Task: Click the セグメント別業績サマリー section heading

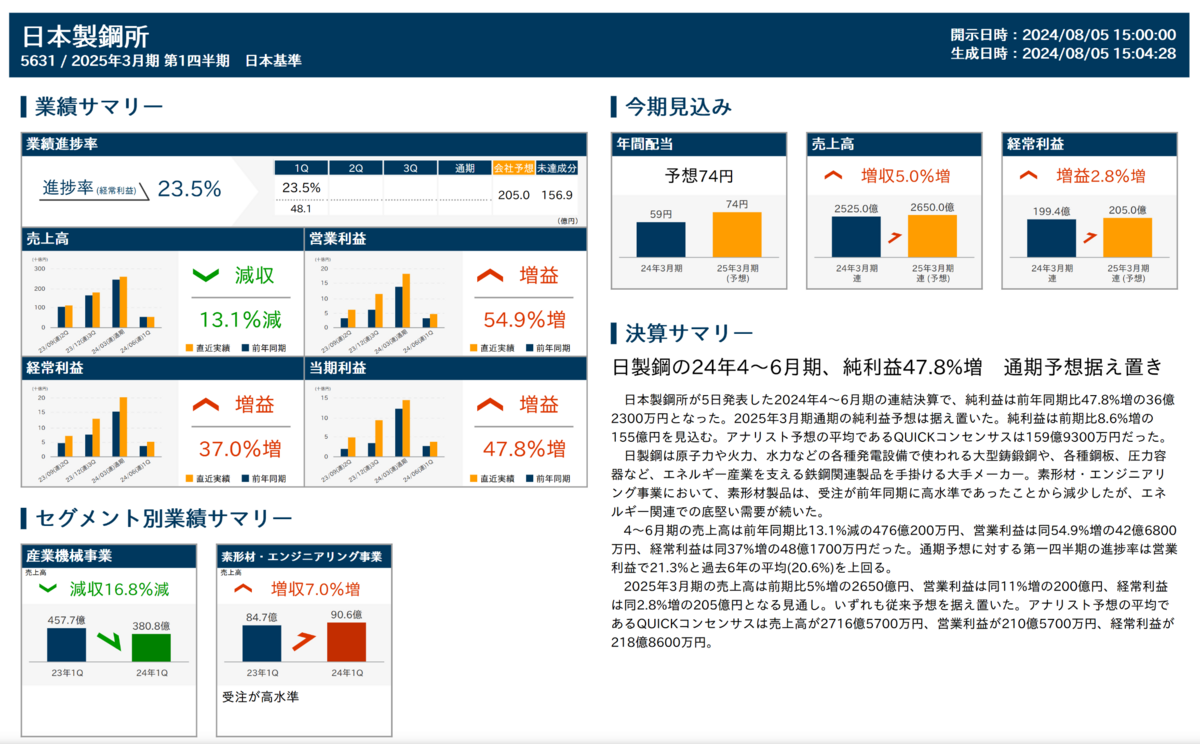Action: 163,518
